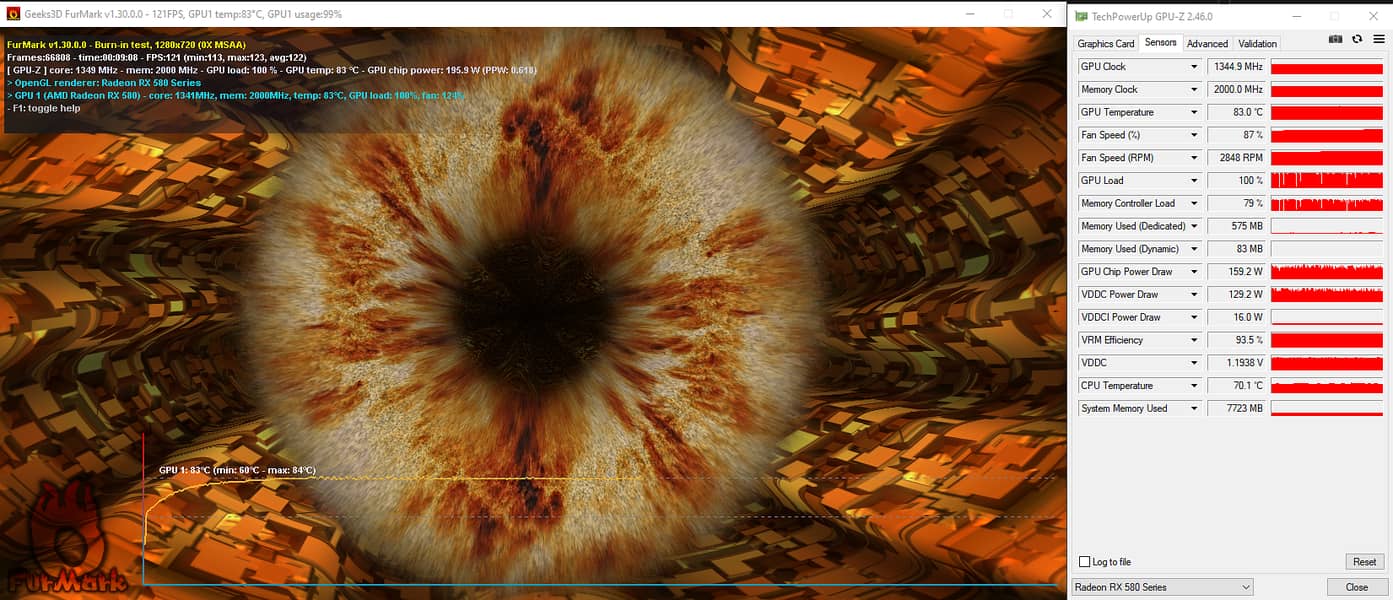
Task: Click the GPU Load history graph
Action: click(1328, 181)
